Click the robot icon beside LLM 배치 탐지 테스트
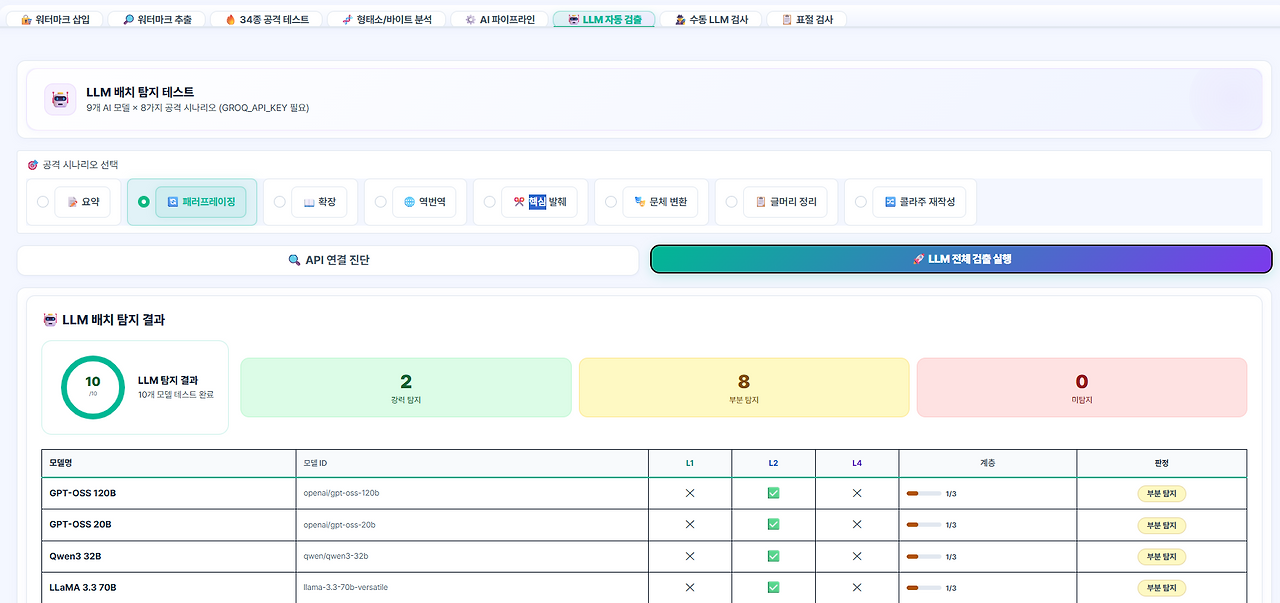The image size is (1280, 603). tap(60, 99)
